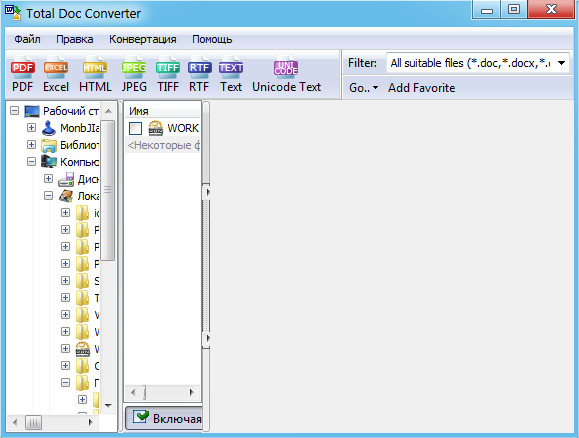Click the upper splitter arrow beside file list
The width and height of the screenshot is (579, 438).
click(x=206, y=192)
